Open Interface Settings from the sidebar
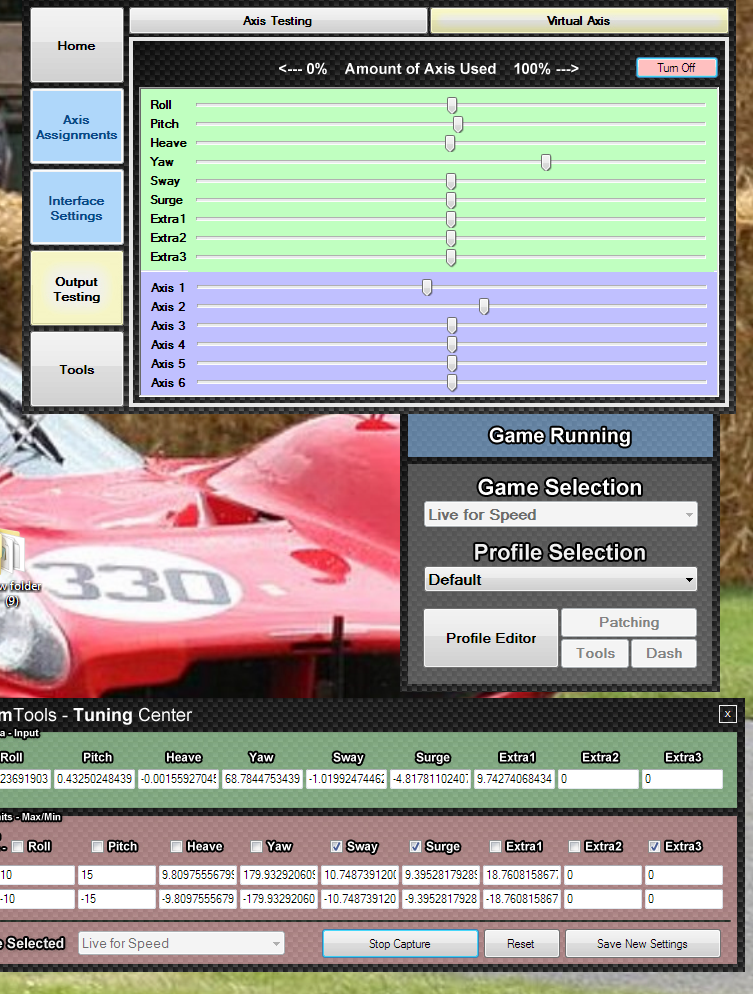753x994 pixels. [x=77, y=208]
